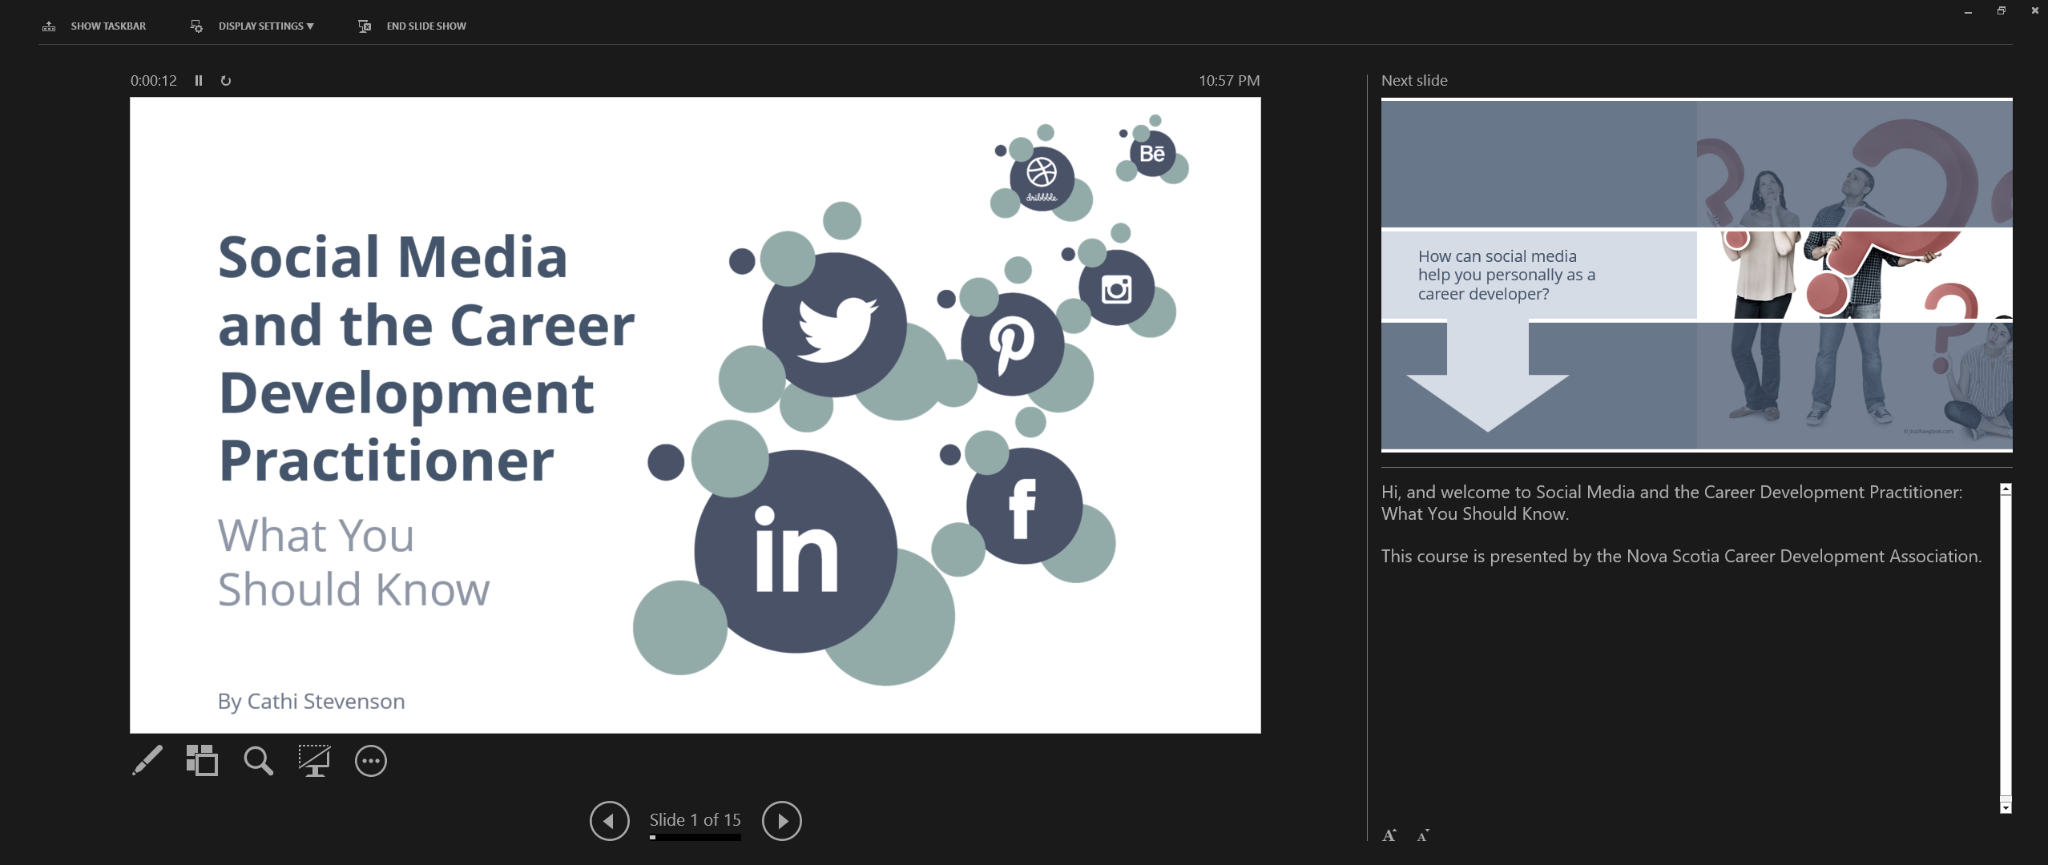Click the current slide main view
The height and width of the screenshot is (865, 2048).
(695, 415)
